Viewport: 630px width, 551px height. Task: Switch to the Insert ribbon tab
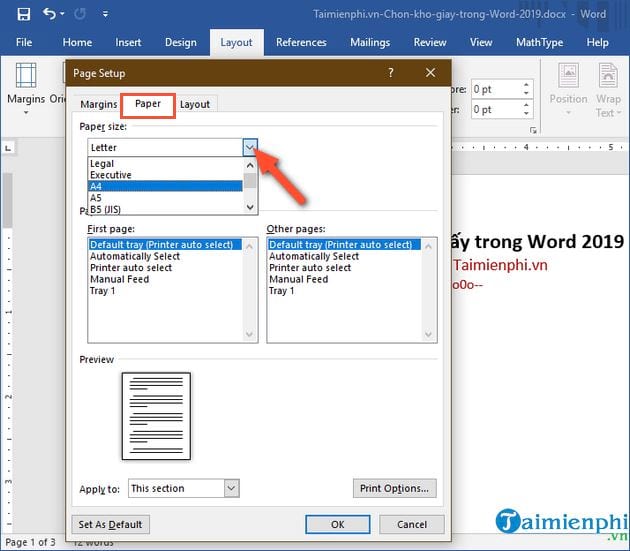(x=128, y=42)
